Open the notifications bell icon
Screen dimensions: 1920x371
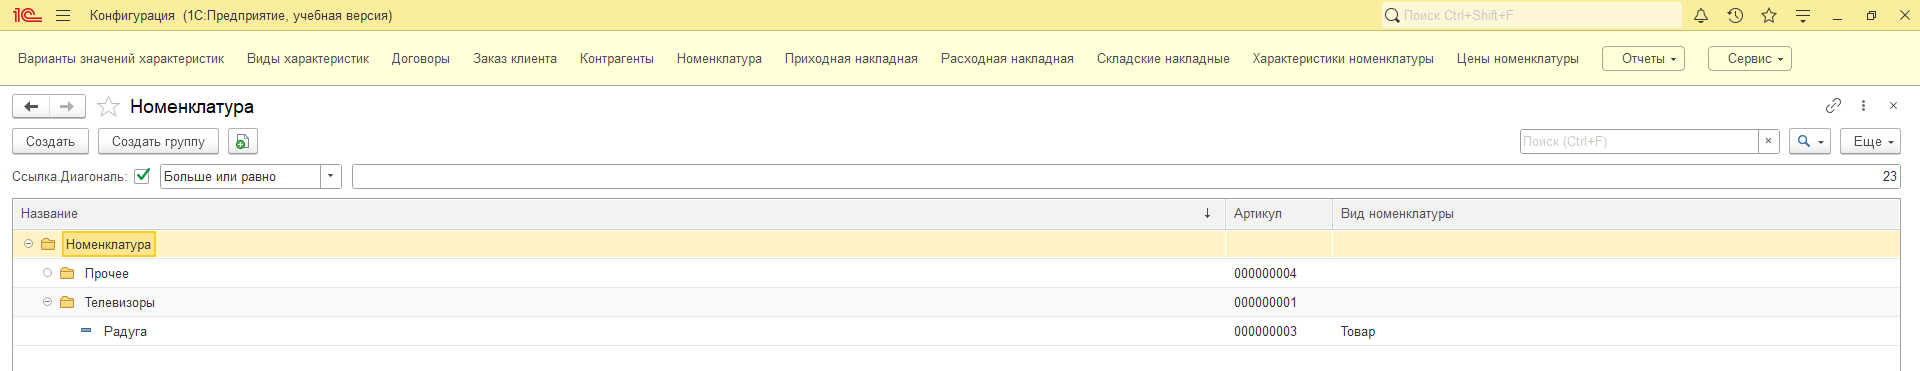coord(1701,15)
